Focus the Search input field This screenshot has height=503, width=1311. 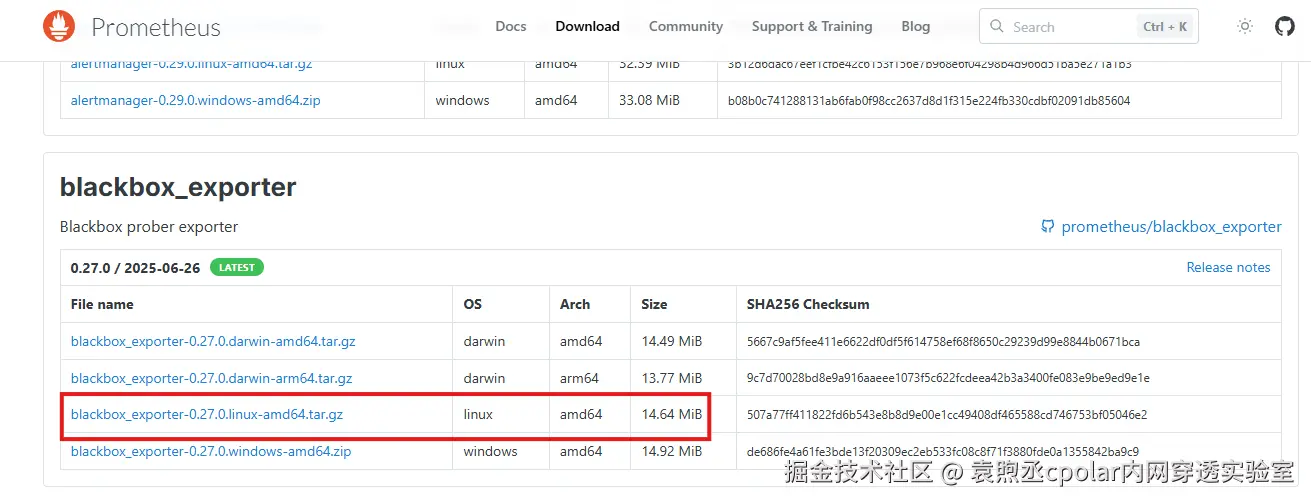pyautogui.click(x=1089, y=27)
